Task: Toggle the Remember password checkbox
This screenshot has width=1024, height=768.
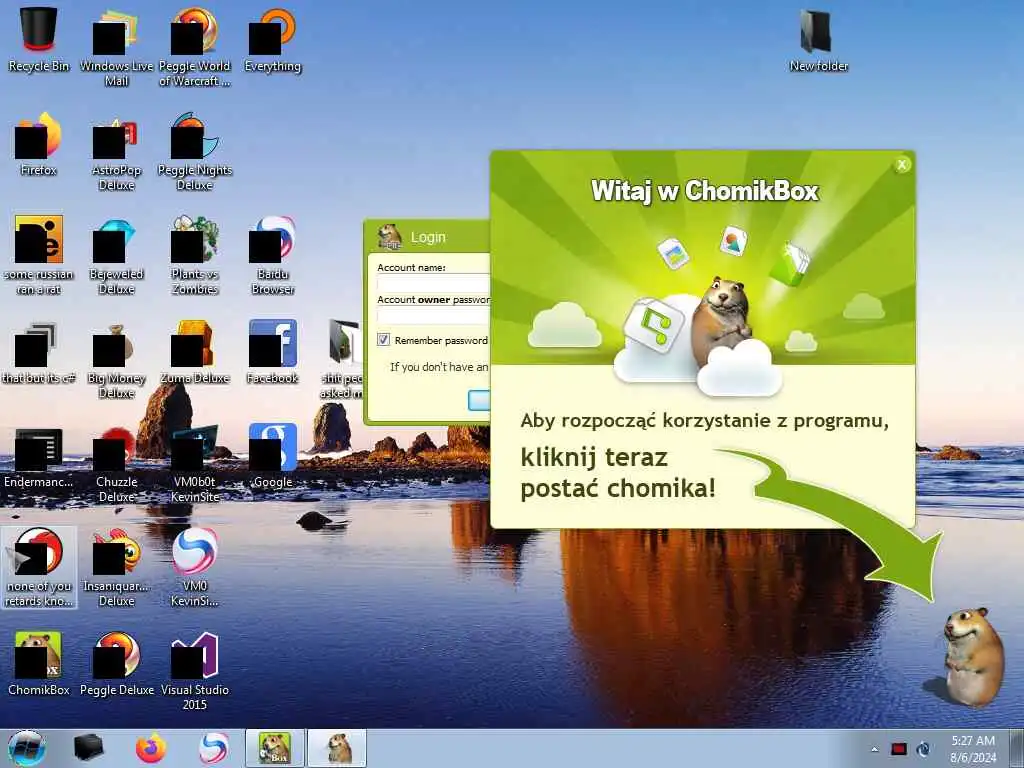Action: point(383,340)
